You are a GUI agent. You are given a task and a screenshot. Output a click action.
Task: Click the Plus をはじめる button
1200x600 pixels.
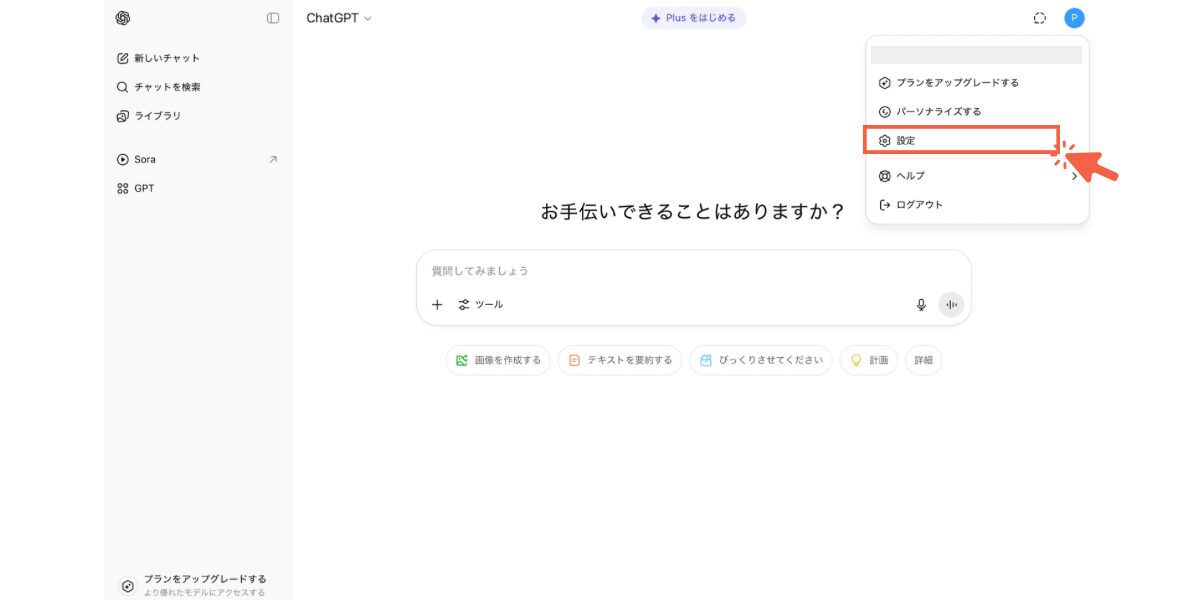point(694,18)
